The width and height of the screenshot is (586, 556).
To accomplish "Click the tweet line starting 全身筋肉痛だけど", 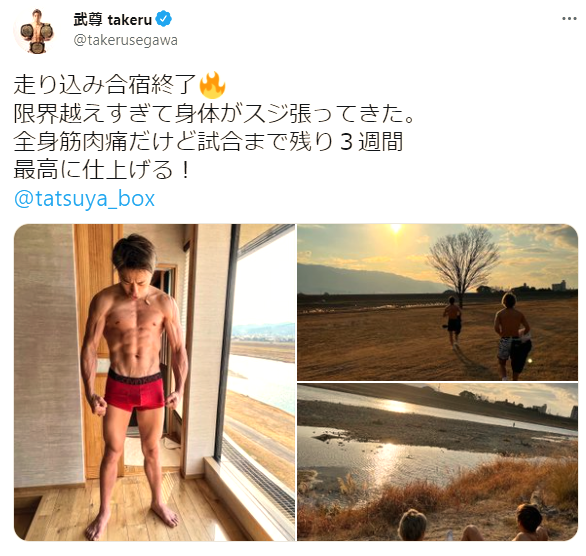I will click(209, 142).
